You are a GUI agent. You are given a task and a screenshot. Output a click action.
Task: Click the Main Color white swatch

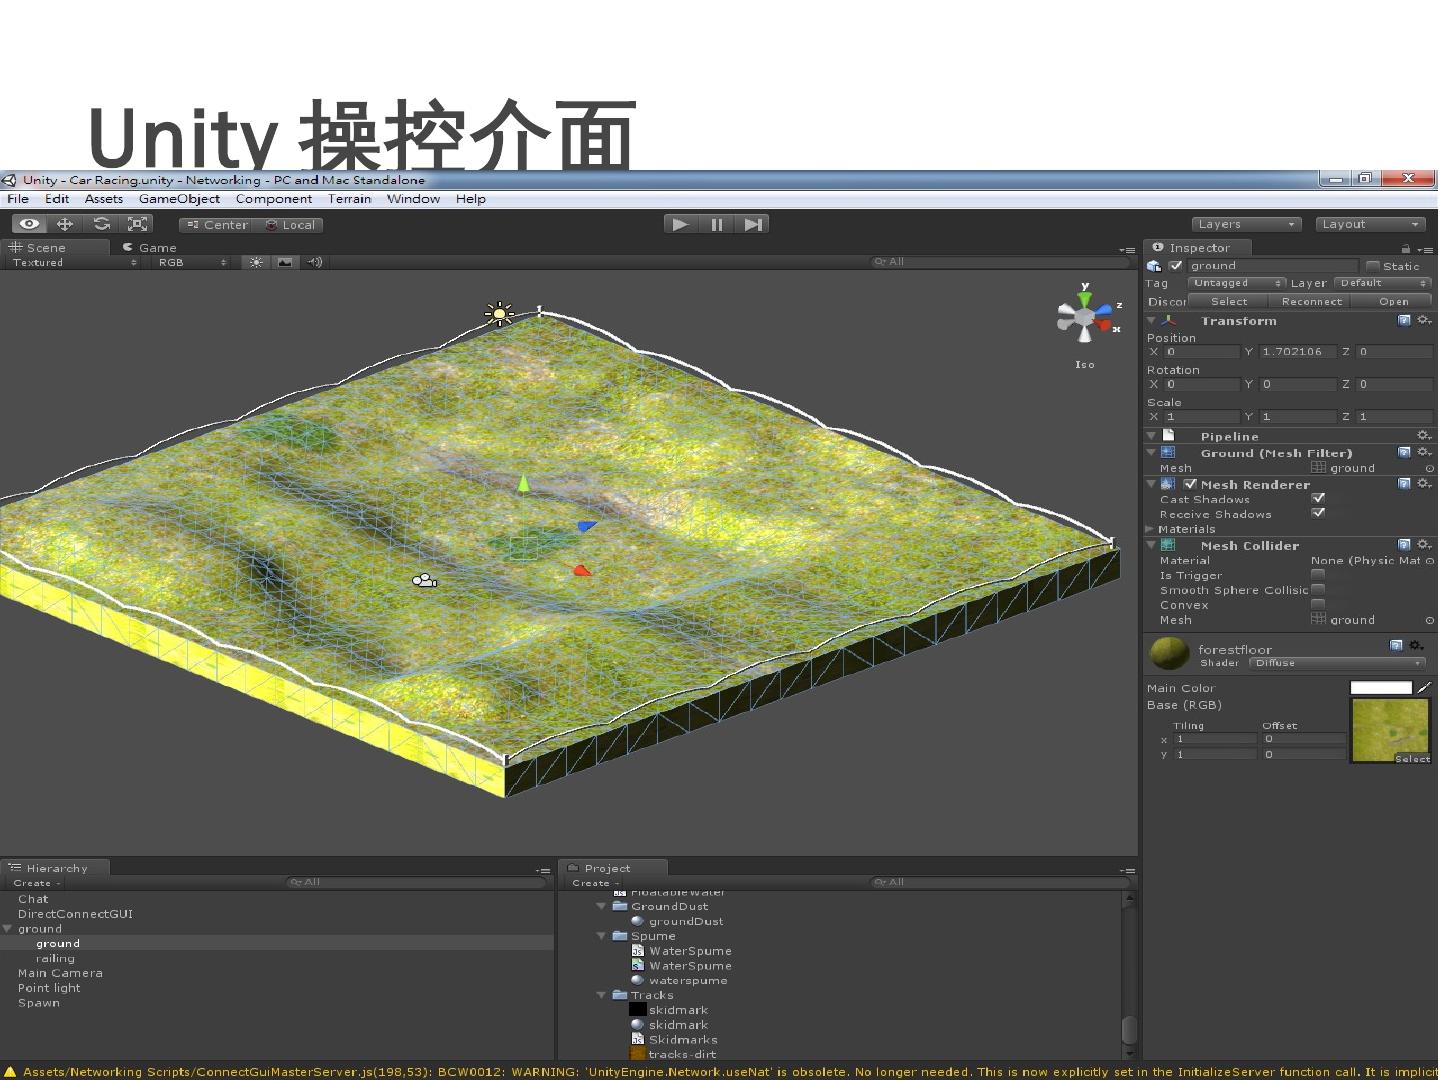pos(1380,688)
